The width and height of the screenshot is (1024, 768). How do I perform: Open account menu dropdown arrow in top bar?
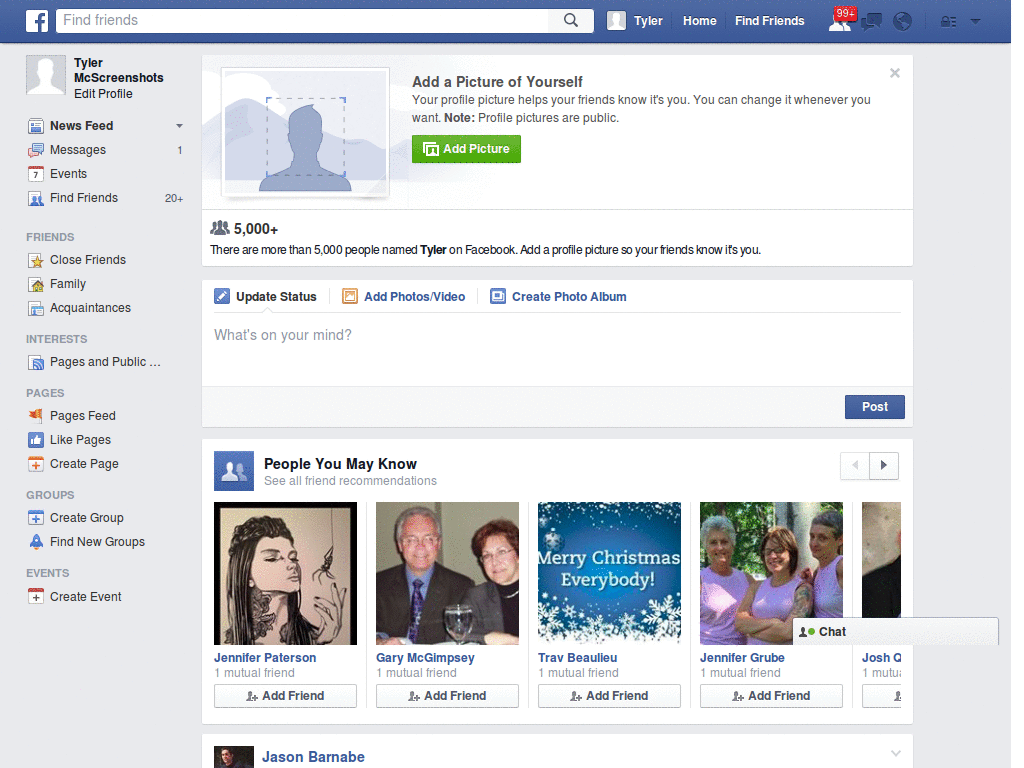[x=976, y=22]
